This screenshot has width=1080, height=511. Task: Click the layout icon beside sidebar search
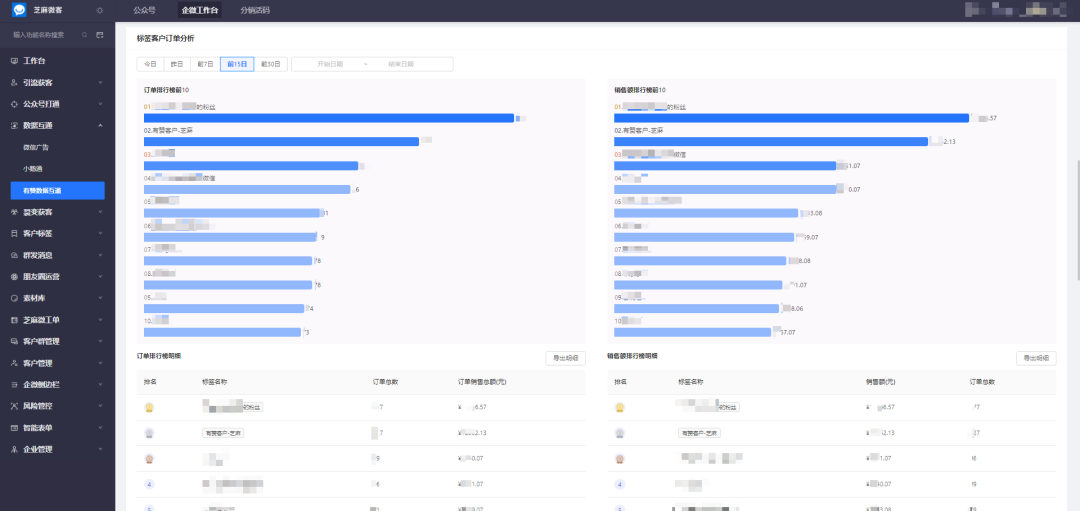click(x=100, y=34)
